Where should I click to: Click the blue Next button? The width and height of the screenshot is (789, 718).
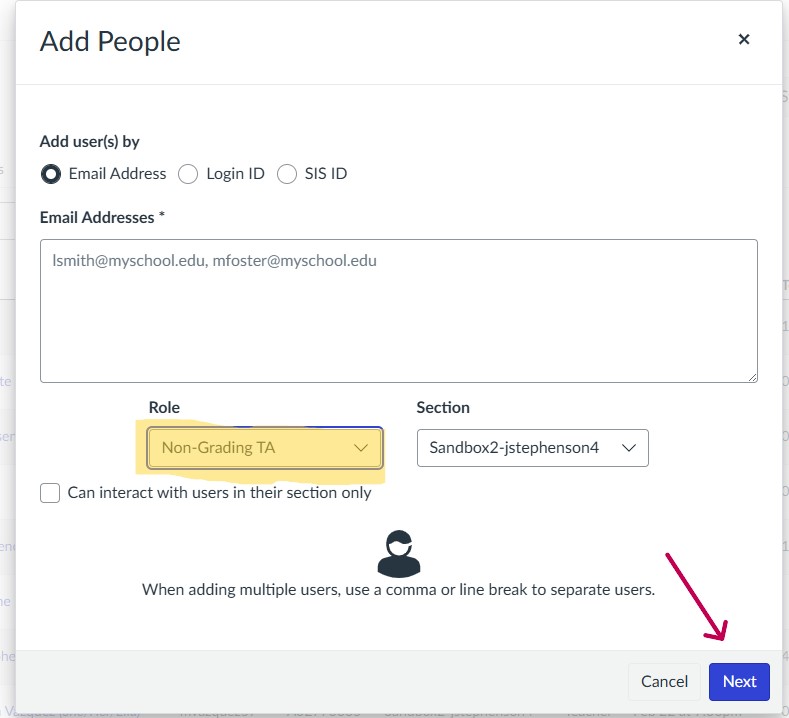coord(739,681)
